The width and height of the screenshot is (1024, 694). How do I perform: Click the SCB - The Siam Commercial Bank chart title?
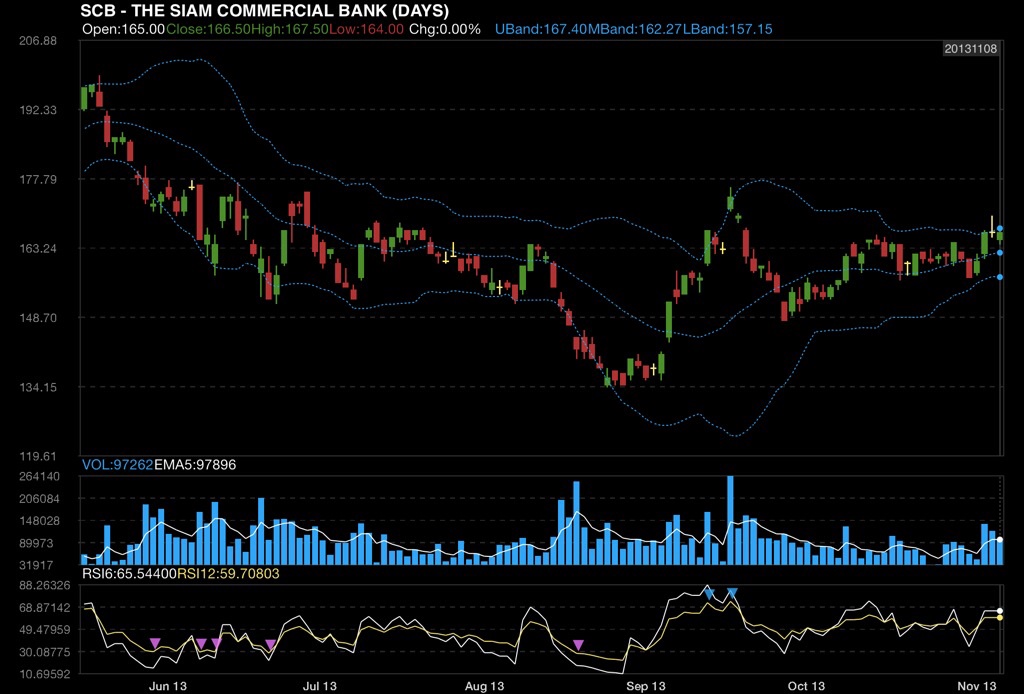coord(264,10)
